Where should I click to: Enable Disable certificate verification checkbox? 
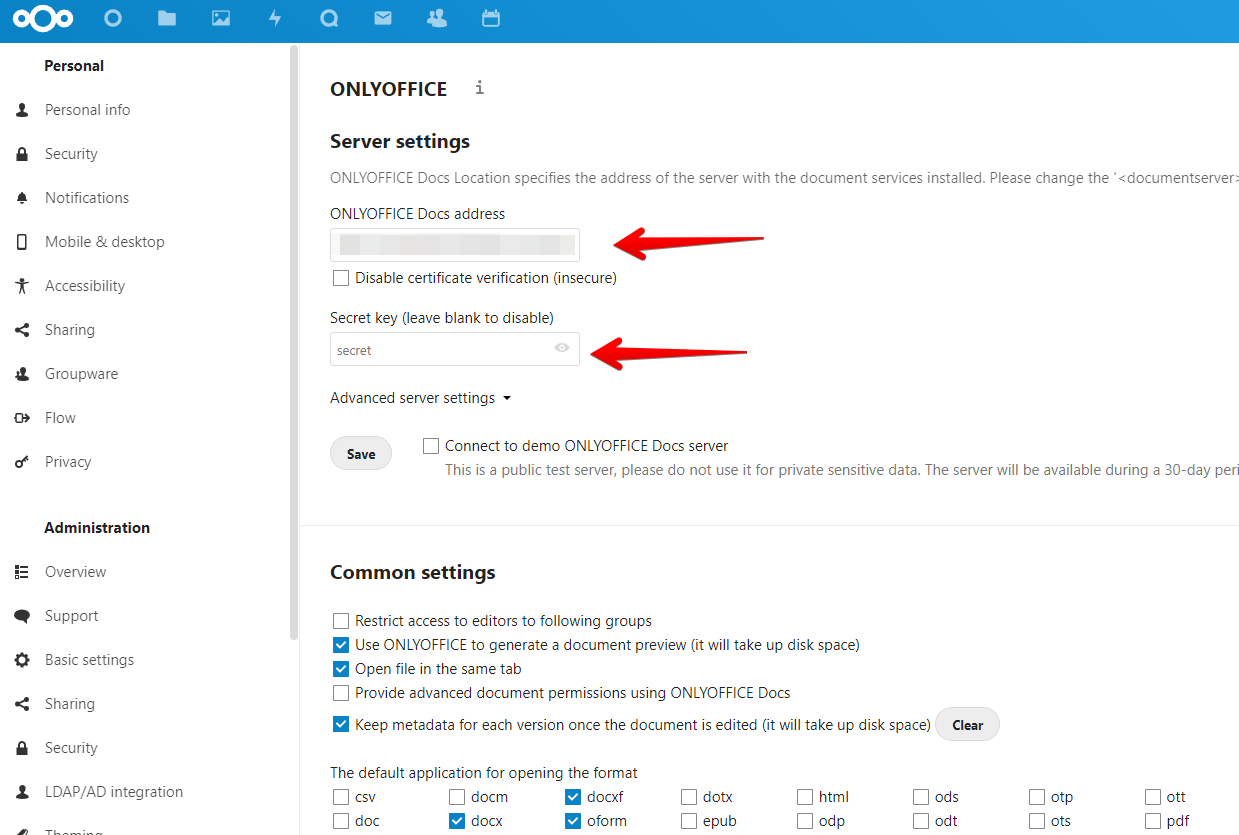(341, 278)
